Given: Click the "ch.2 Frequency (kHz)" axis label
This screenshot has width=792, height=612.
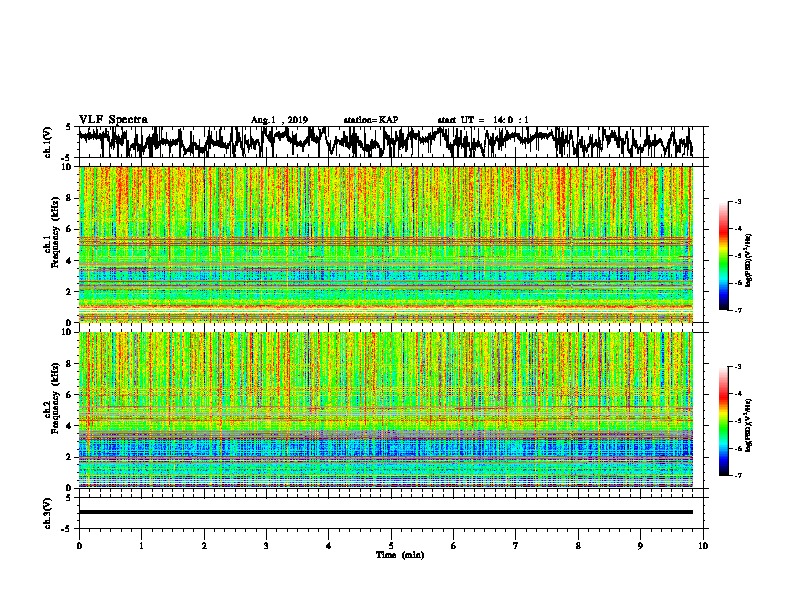Looking at the screenshot, I should (x=51, y=398).
